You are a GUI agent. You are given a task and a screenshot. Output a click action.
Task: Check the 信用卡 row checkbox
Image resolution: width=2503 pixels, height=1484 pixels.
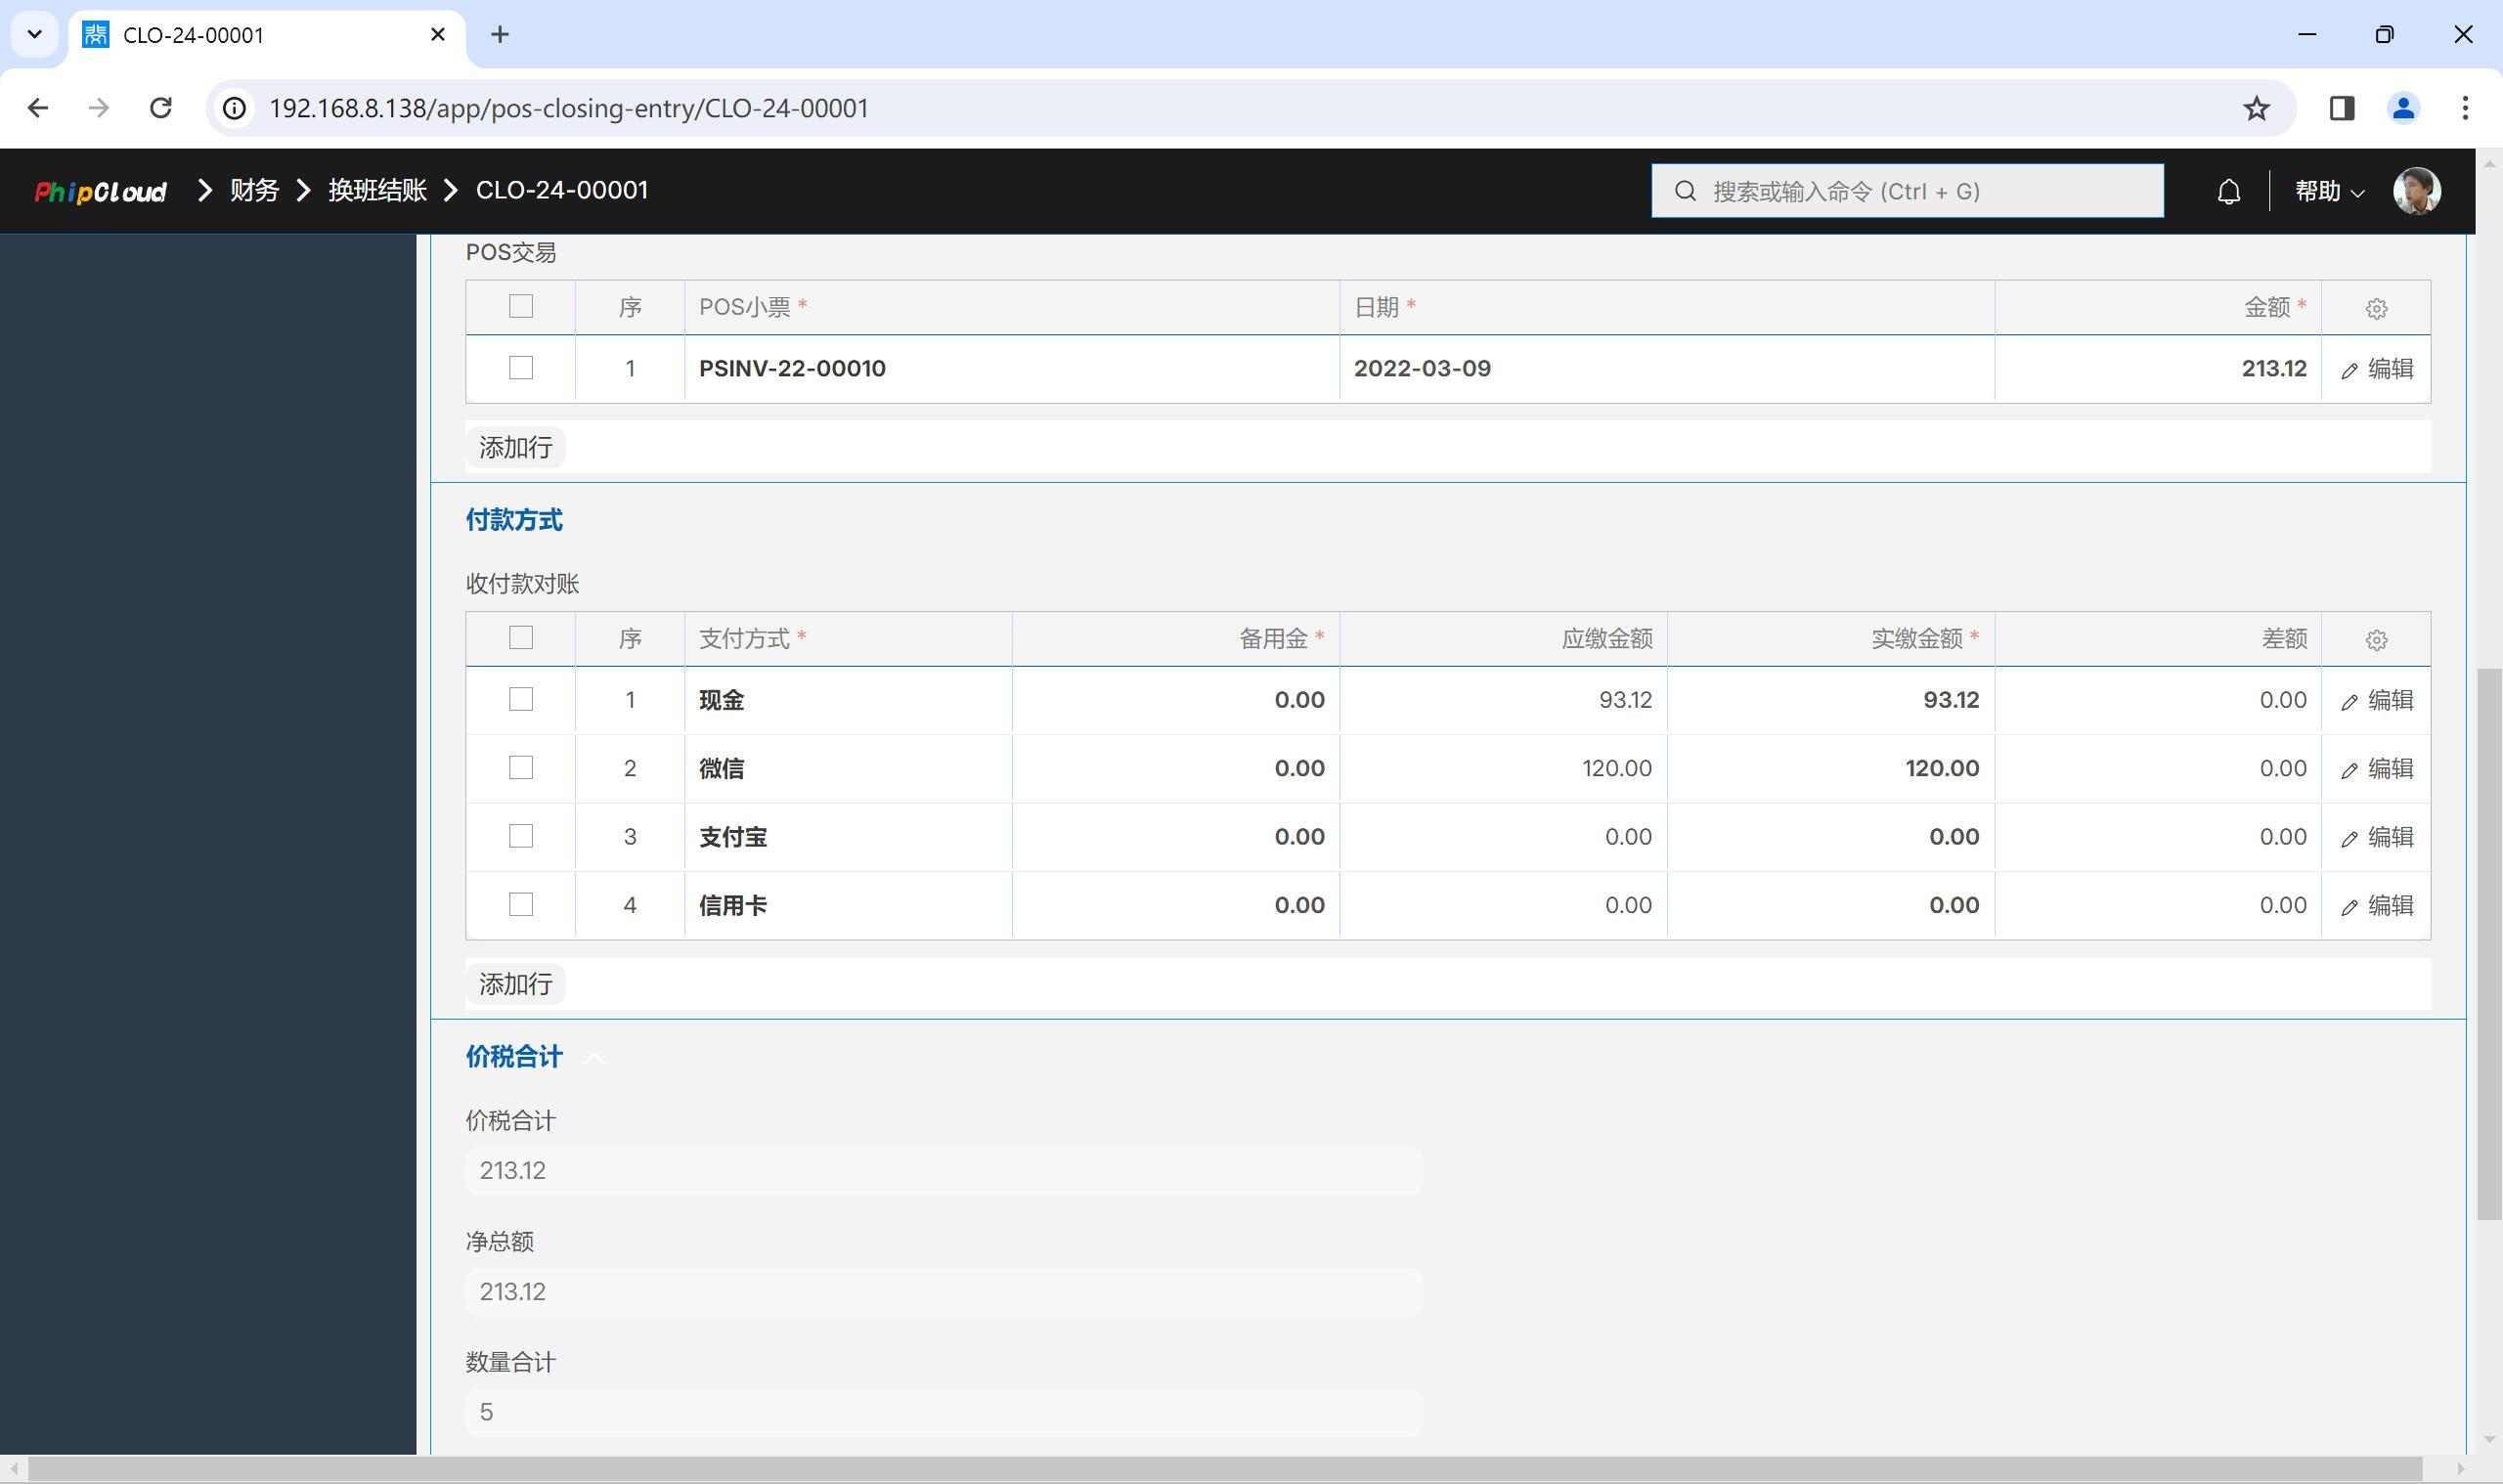click(521, 904)
